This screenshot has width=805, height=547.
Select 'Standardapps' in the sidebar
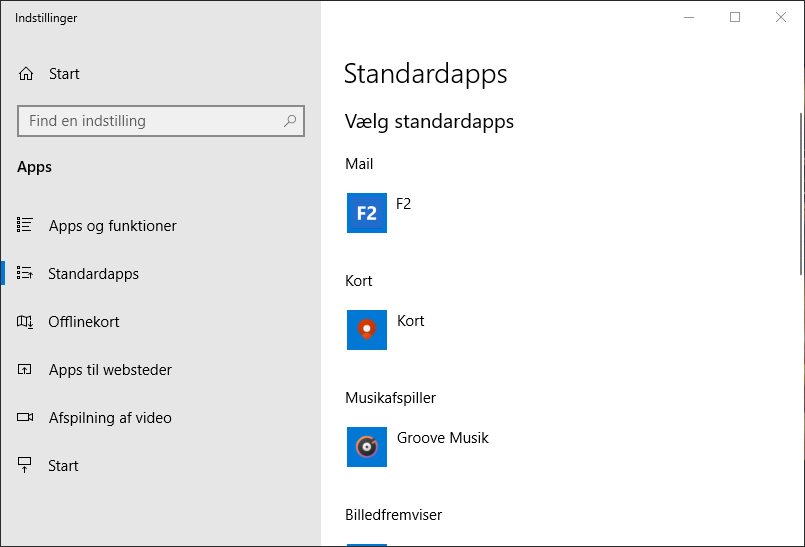(93, 274)
